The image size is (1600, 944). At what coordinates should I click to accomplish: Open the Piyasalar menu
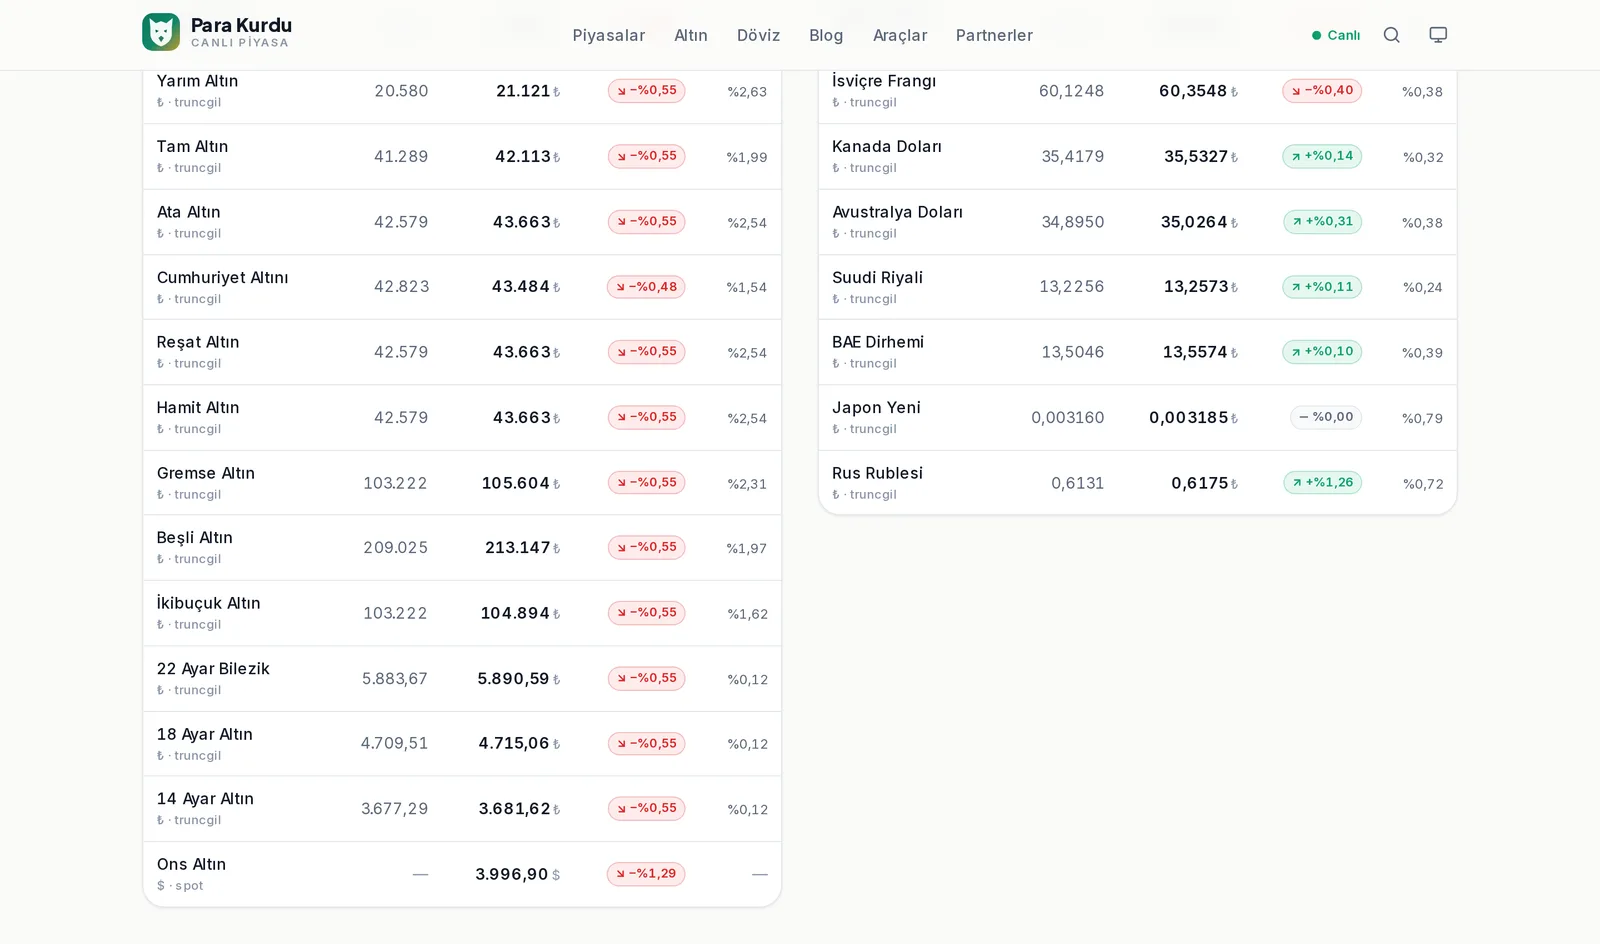click(609, 35)
